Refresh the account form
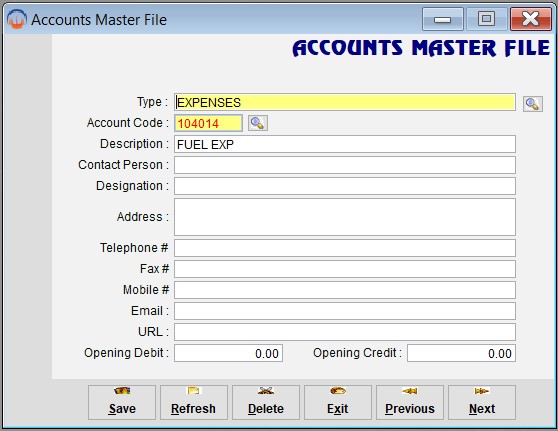This screenshot has width=558, height=431. 194,402
